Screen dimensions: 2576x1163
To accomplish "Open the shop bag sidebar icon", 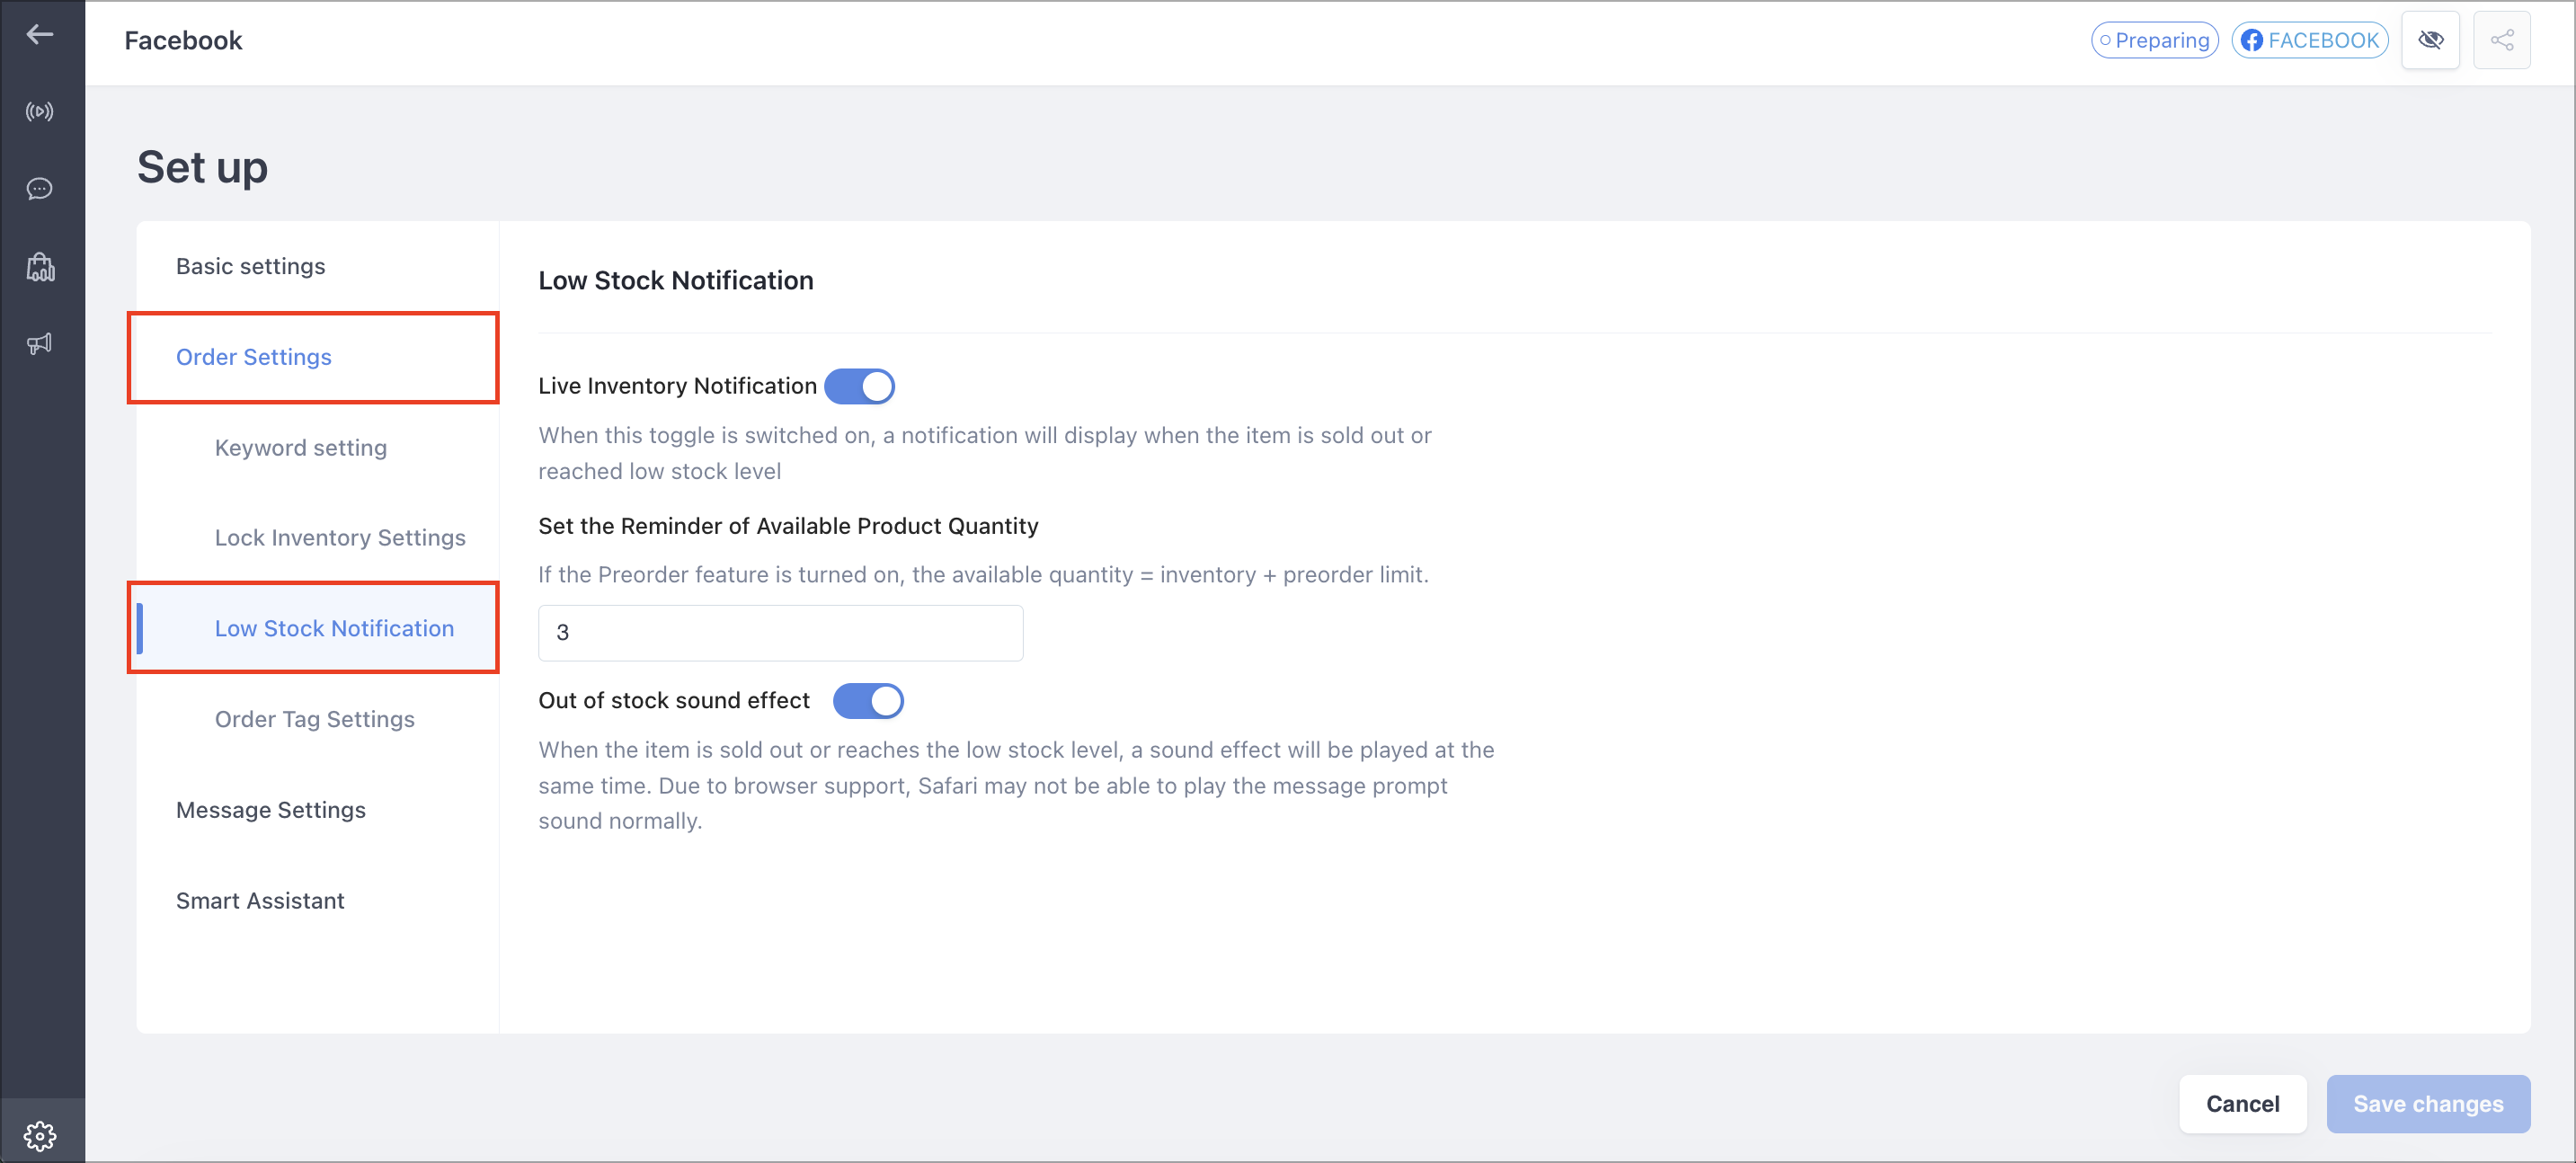I will (40, 267).
